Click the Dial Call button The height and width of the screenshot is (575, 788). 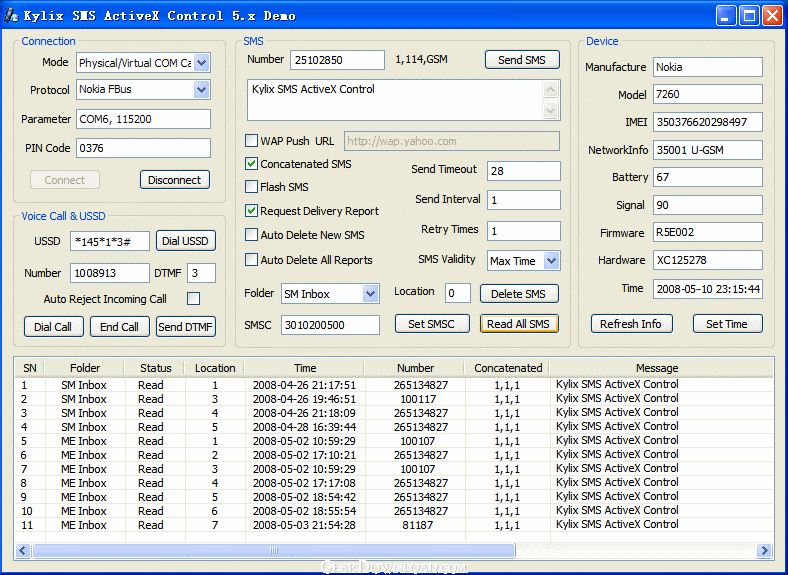[53, 327]
